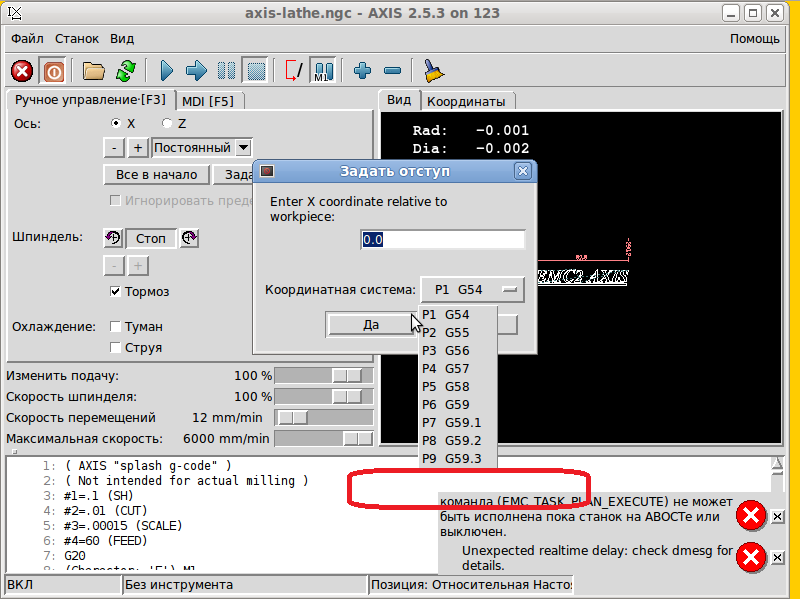
Task: Switch to the MDI [F5] tab
Action: [x=208, y=102]
